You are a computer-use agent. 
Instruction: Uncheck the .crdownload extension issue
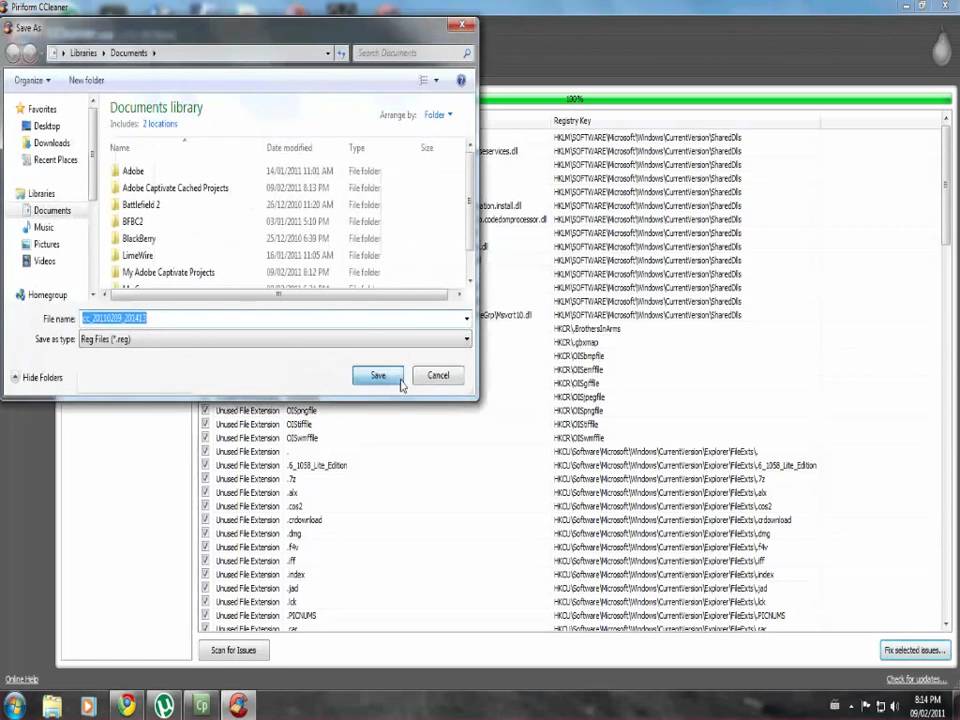coord(205,520)
